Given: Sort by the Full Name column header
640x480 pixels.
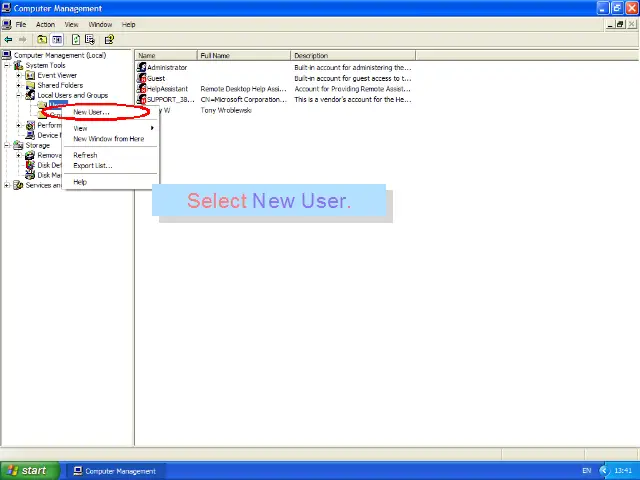Looking at the screenshot, I should pos(244,56).
